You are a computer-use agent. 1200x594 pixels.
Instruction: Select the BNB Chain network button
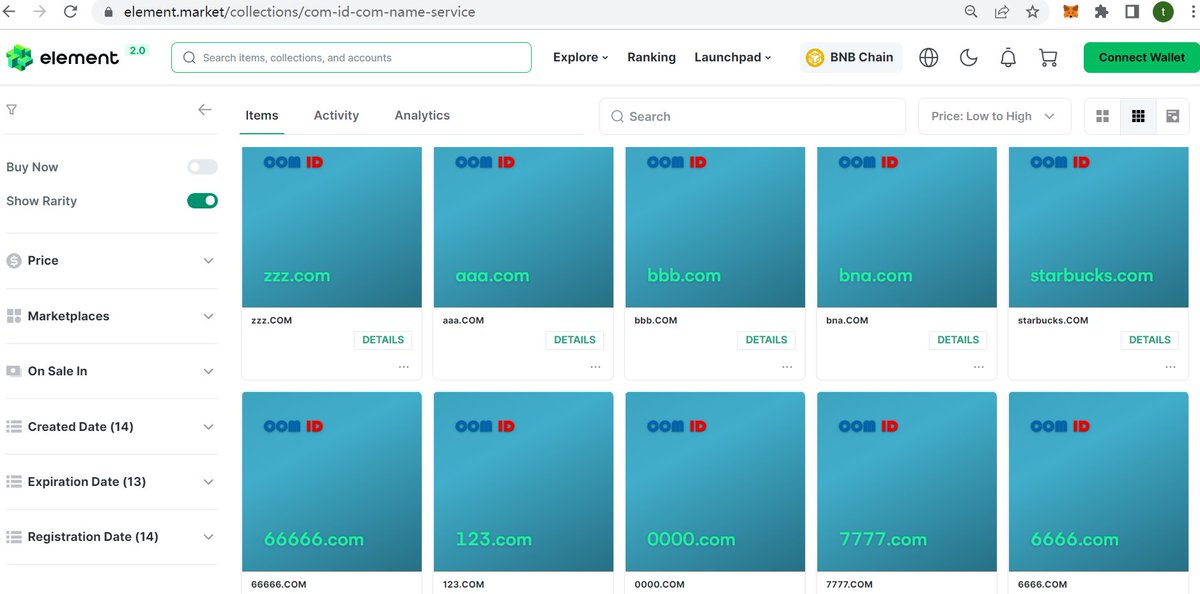(851, 57)
